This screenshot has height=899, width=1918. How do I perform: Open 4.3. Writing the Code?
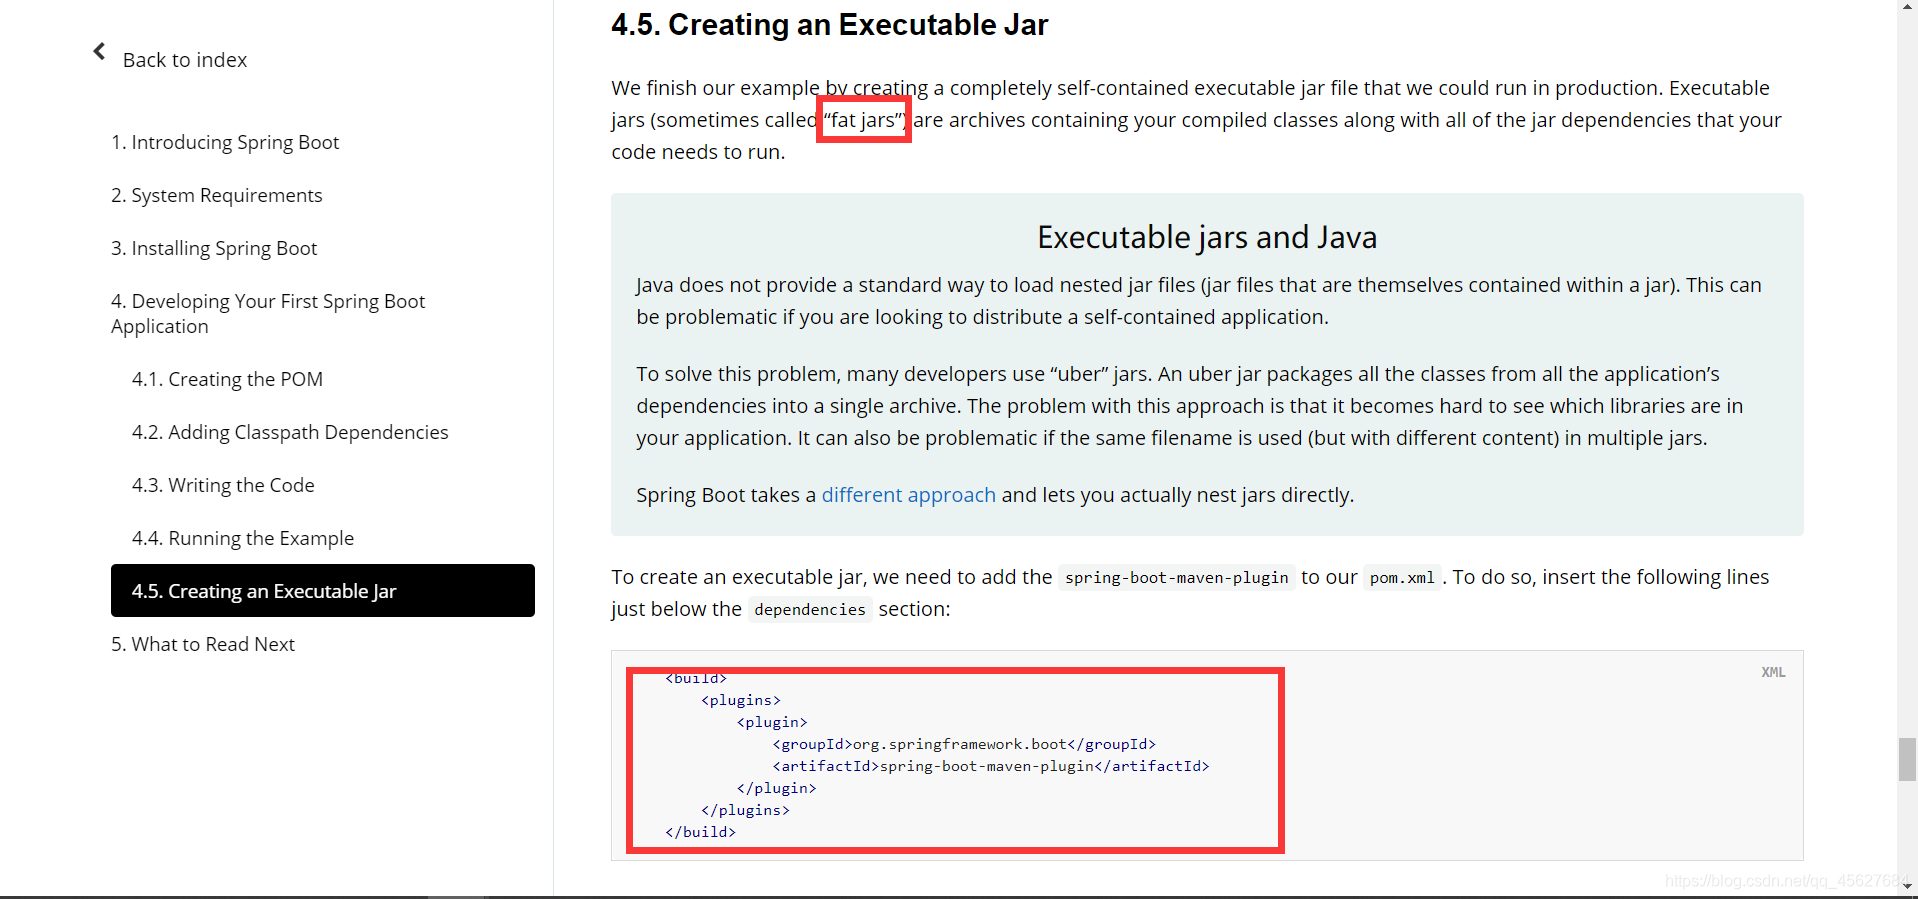(223, 485)
